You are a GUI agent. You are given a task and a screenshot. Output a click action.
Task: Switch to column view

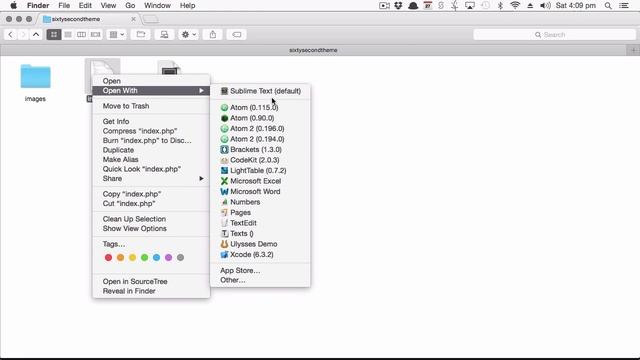coord(82,35)
